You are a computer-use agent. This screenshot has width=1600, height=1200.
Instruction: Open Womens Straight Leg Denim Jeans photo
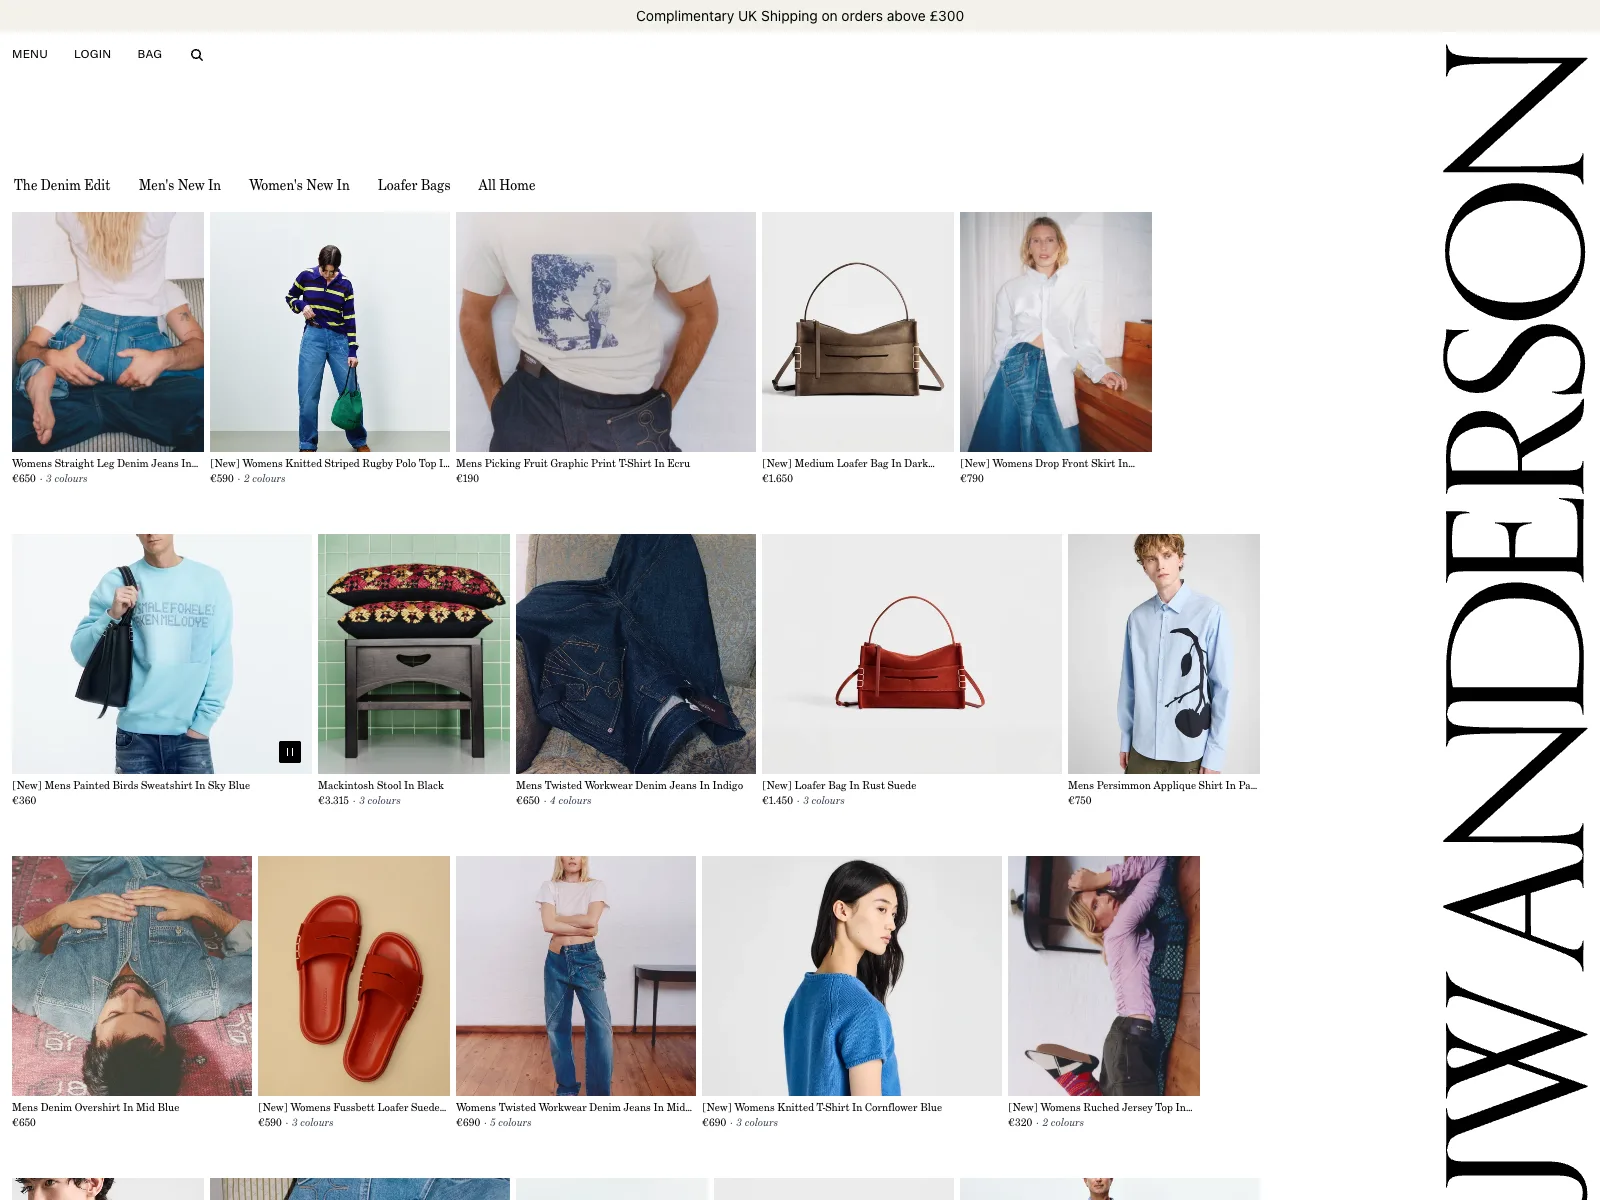click(108, 332)
